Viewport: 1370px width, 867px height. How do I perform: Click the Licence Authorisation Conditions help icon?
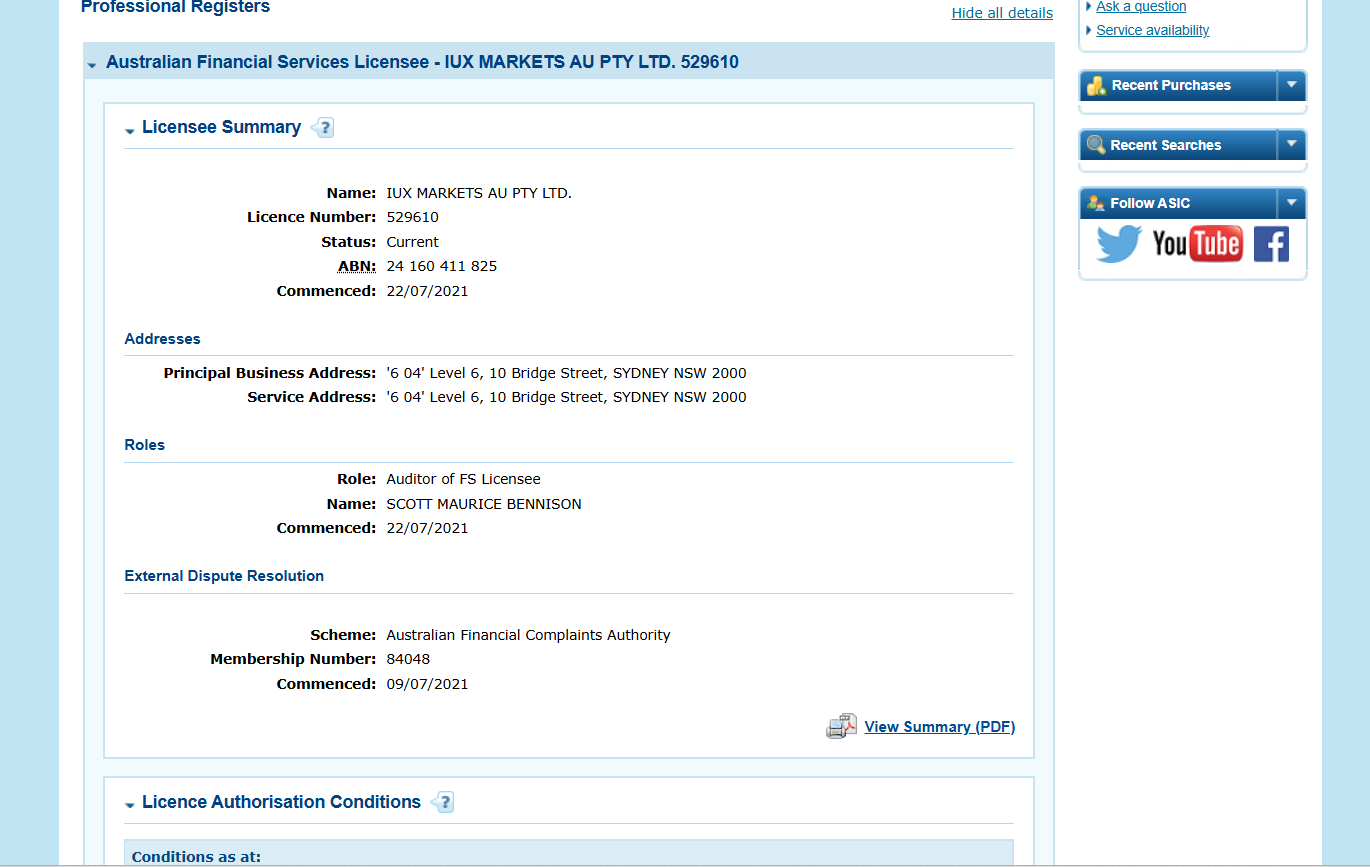tap(442, 802)
